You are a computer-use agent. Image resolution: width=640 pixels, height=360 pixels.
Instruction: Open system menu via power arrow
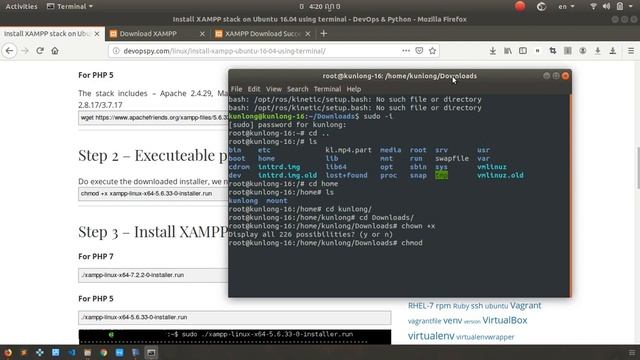(631, 7)
